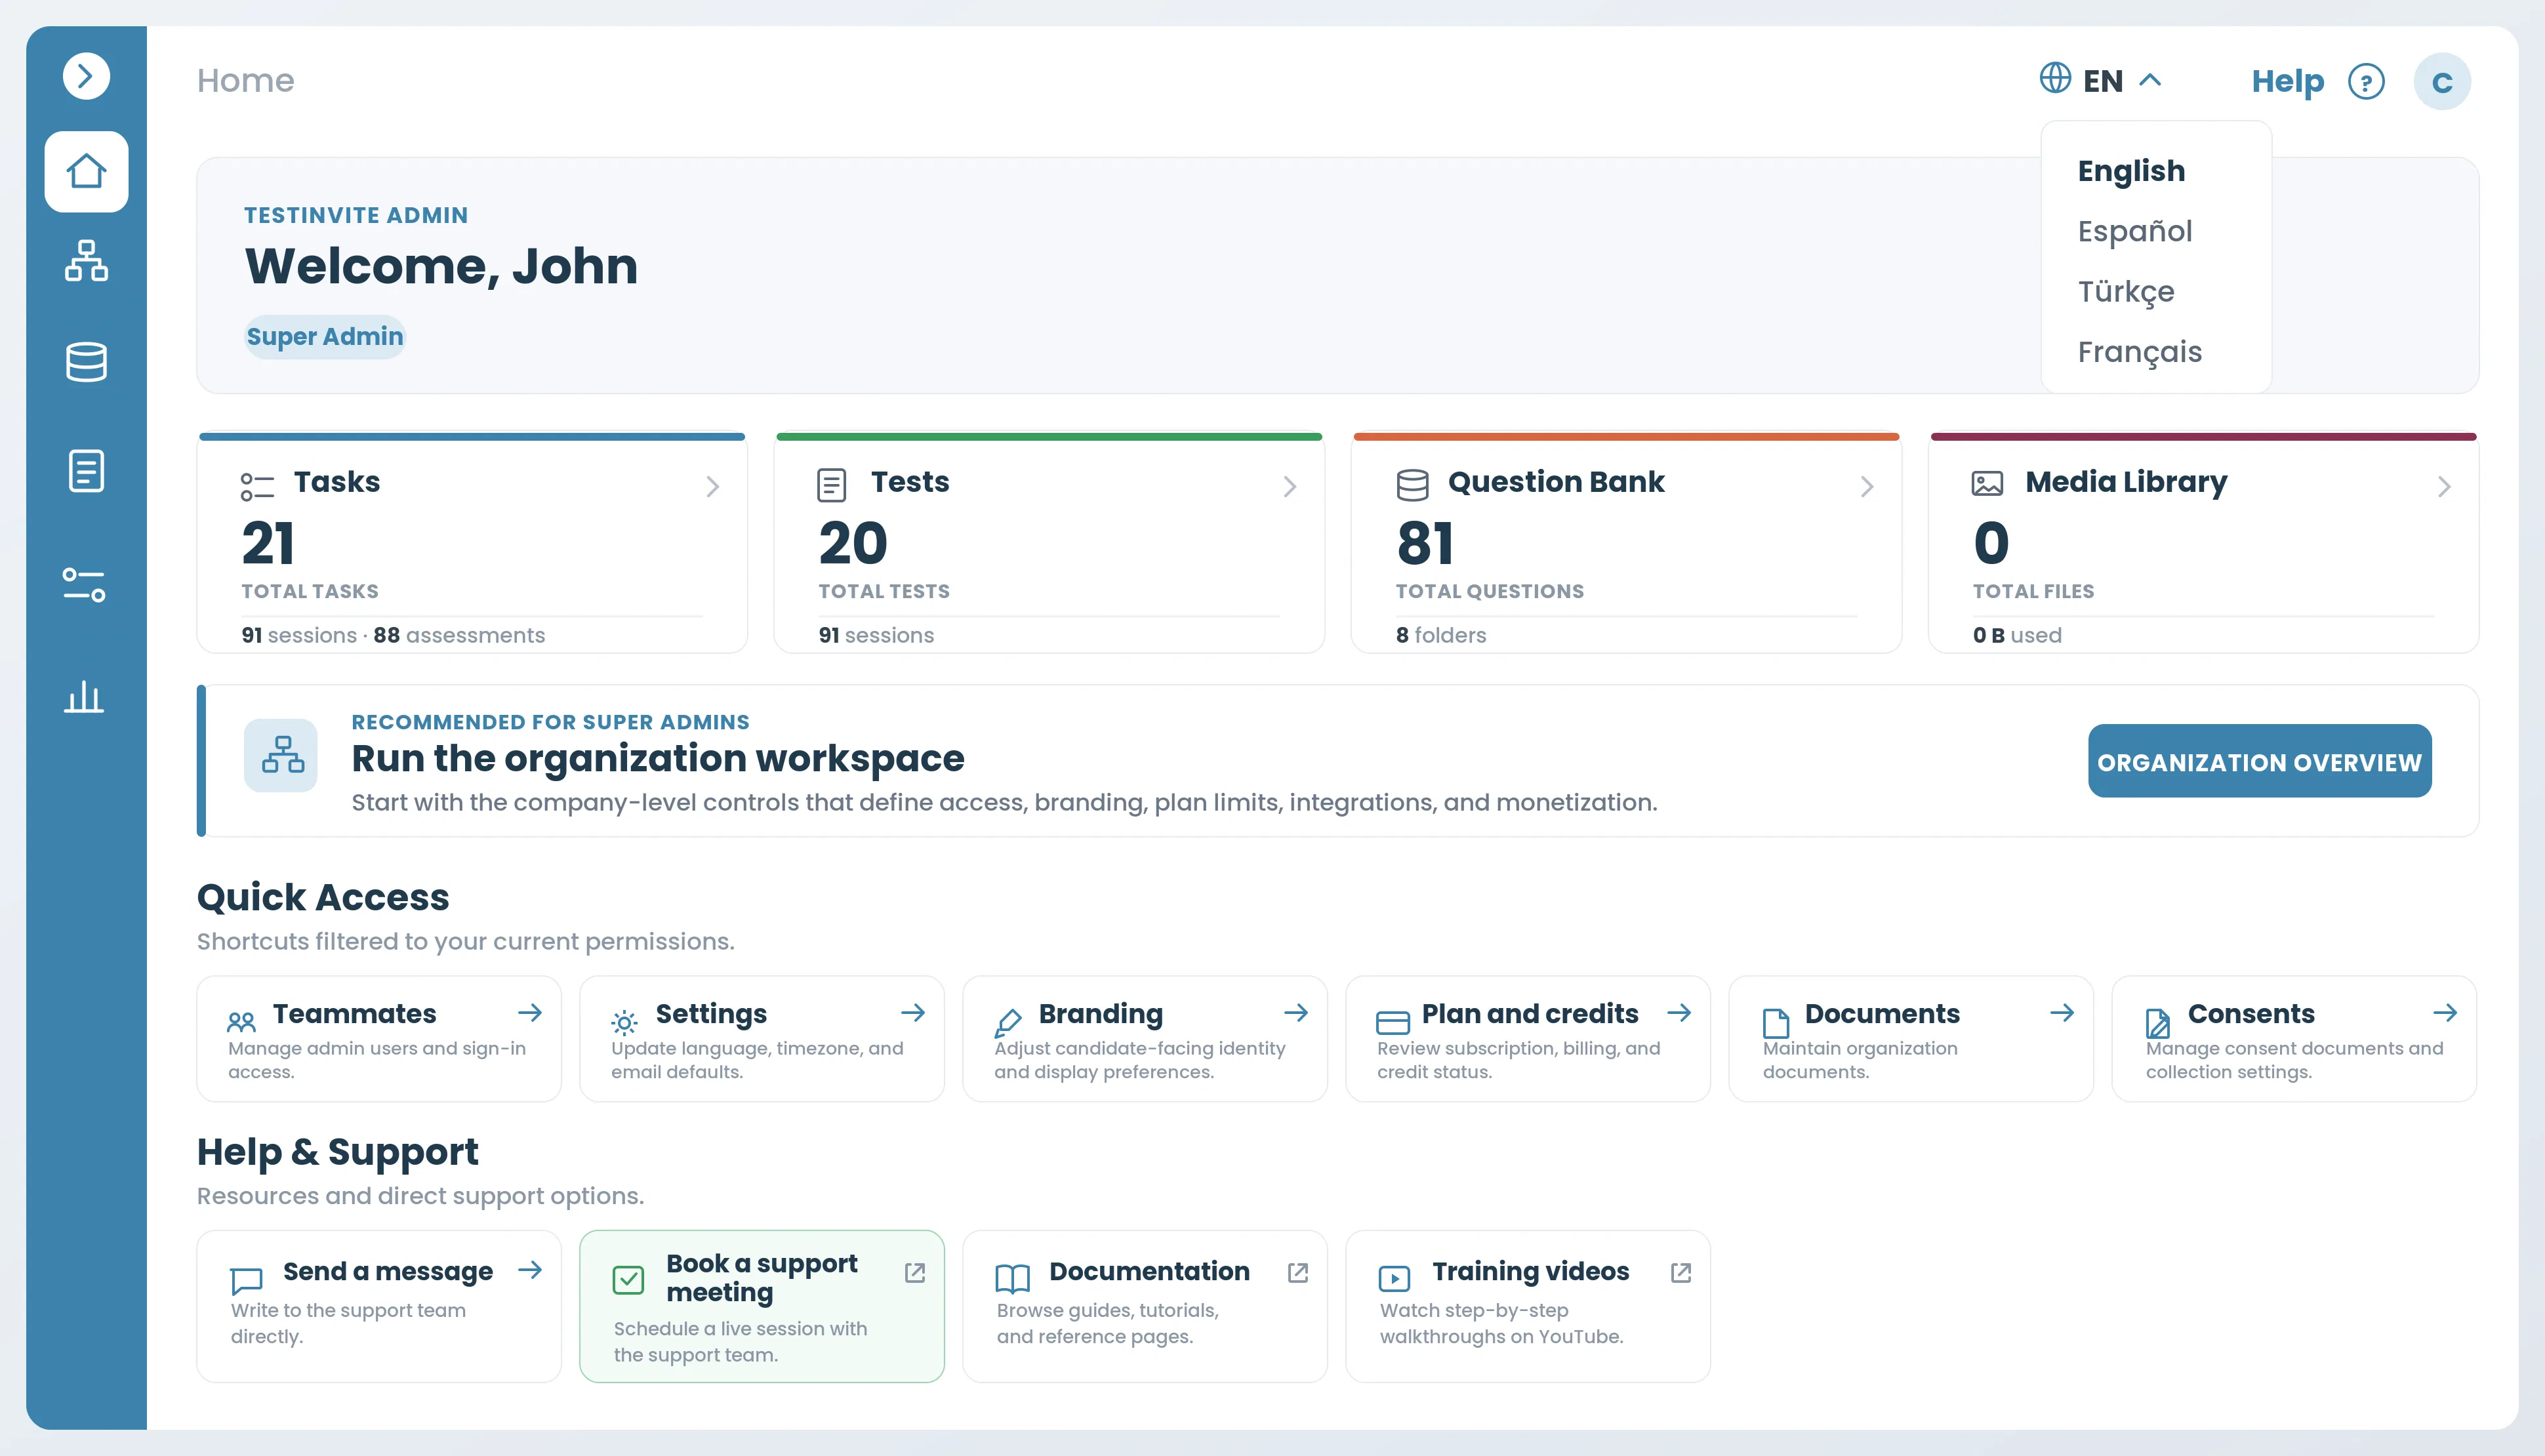Open Branding quick access card
The width and height of the screenshot is (2545, 1456).
1145,1039
